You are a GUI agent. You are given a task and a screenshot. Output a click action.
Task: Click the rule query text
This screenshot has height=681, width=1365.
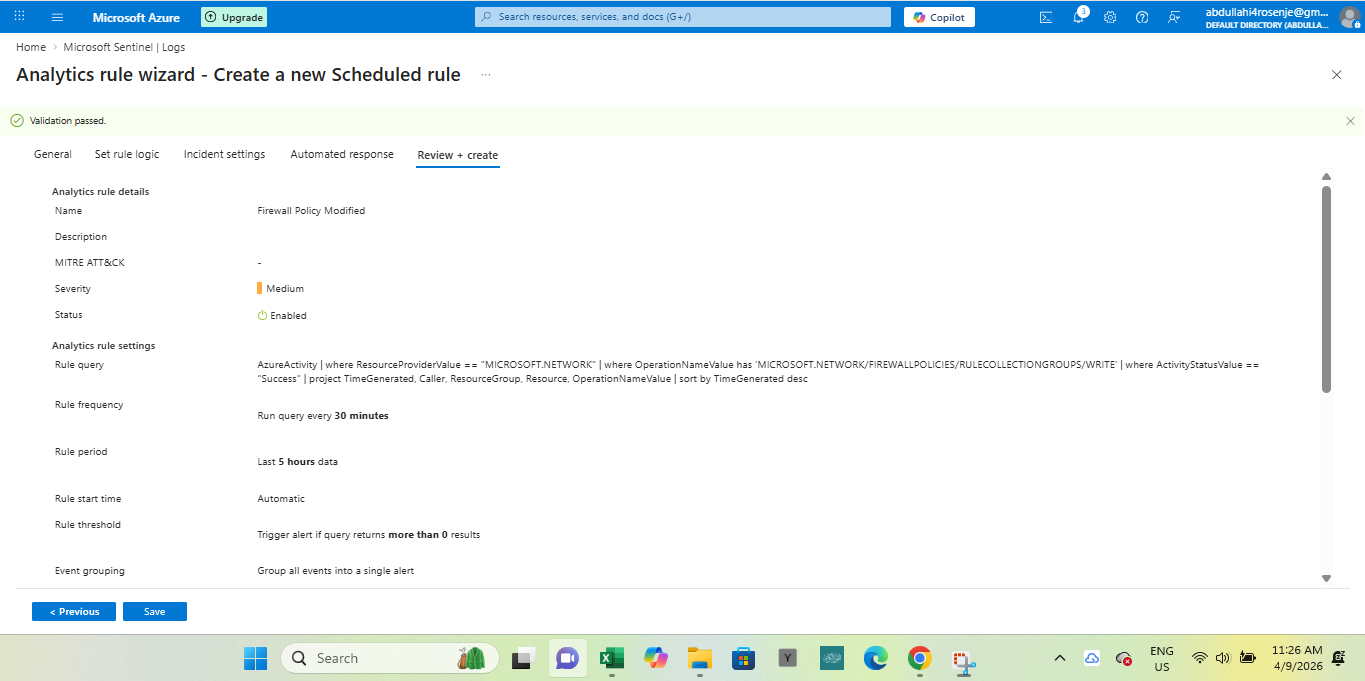tap(758, 372)
